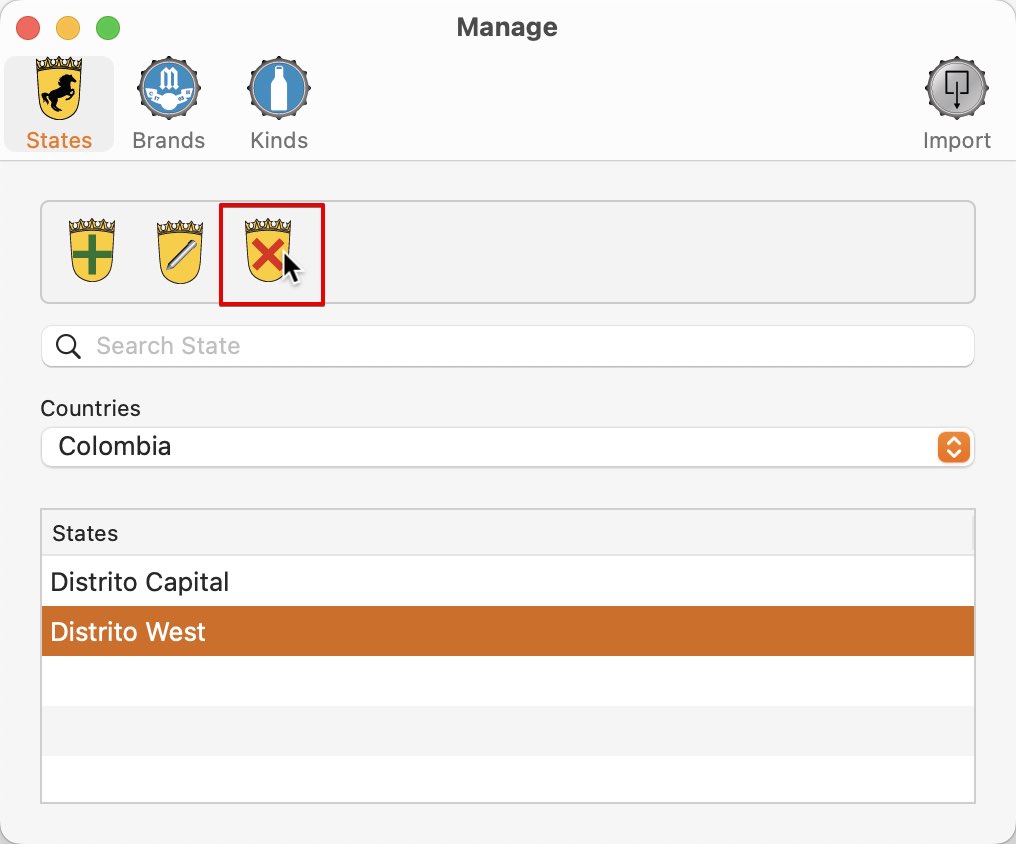This screenshot has width=1016, height=844.
Task: Switch to the Brands bottle cap icon
Action: pyautogui.click(x=168, y=88)
